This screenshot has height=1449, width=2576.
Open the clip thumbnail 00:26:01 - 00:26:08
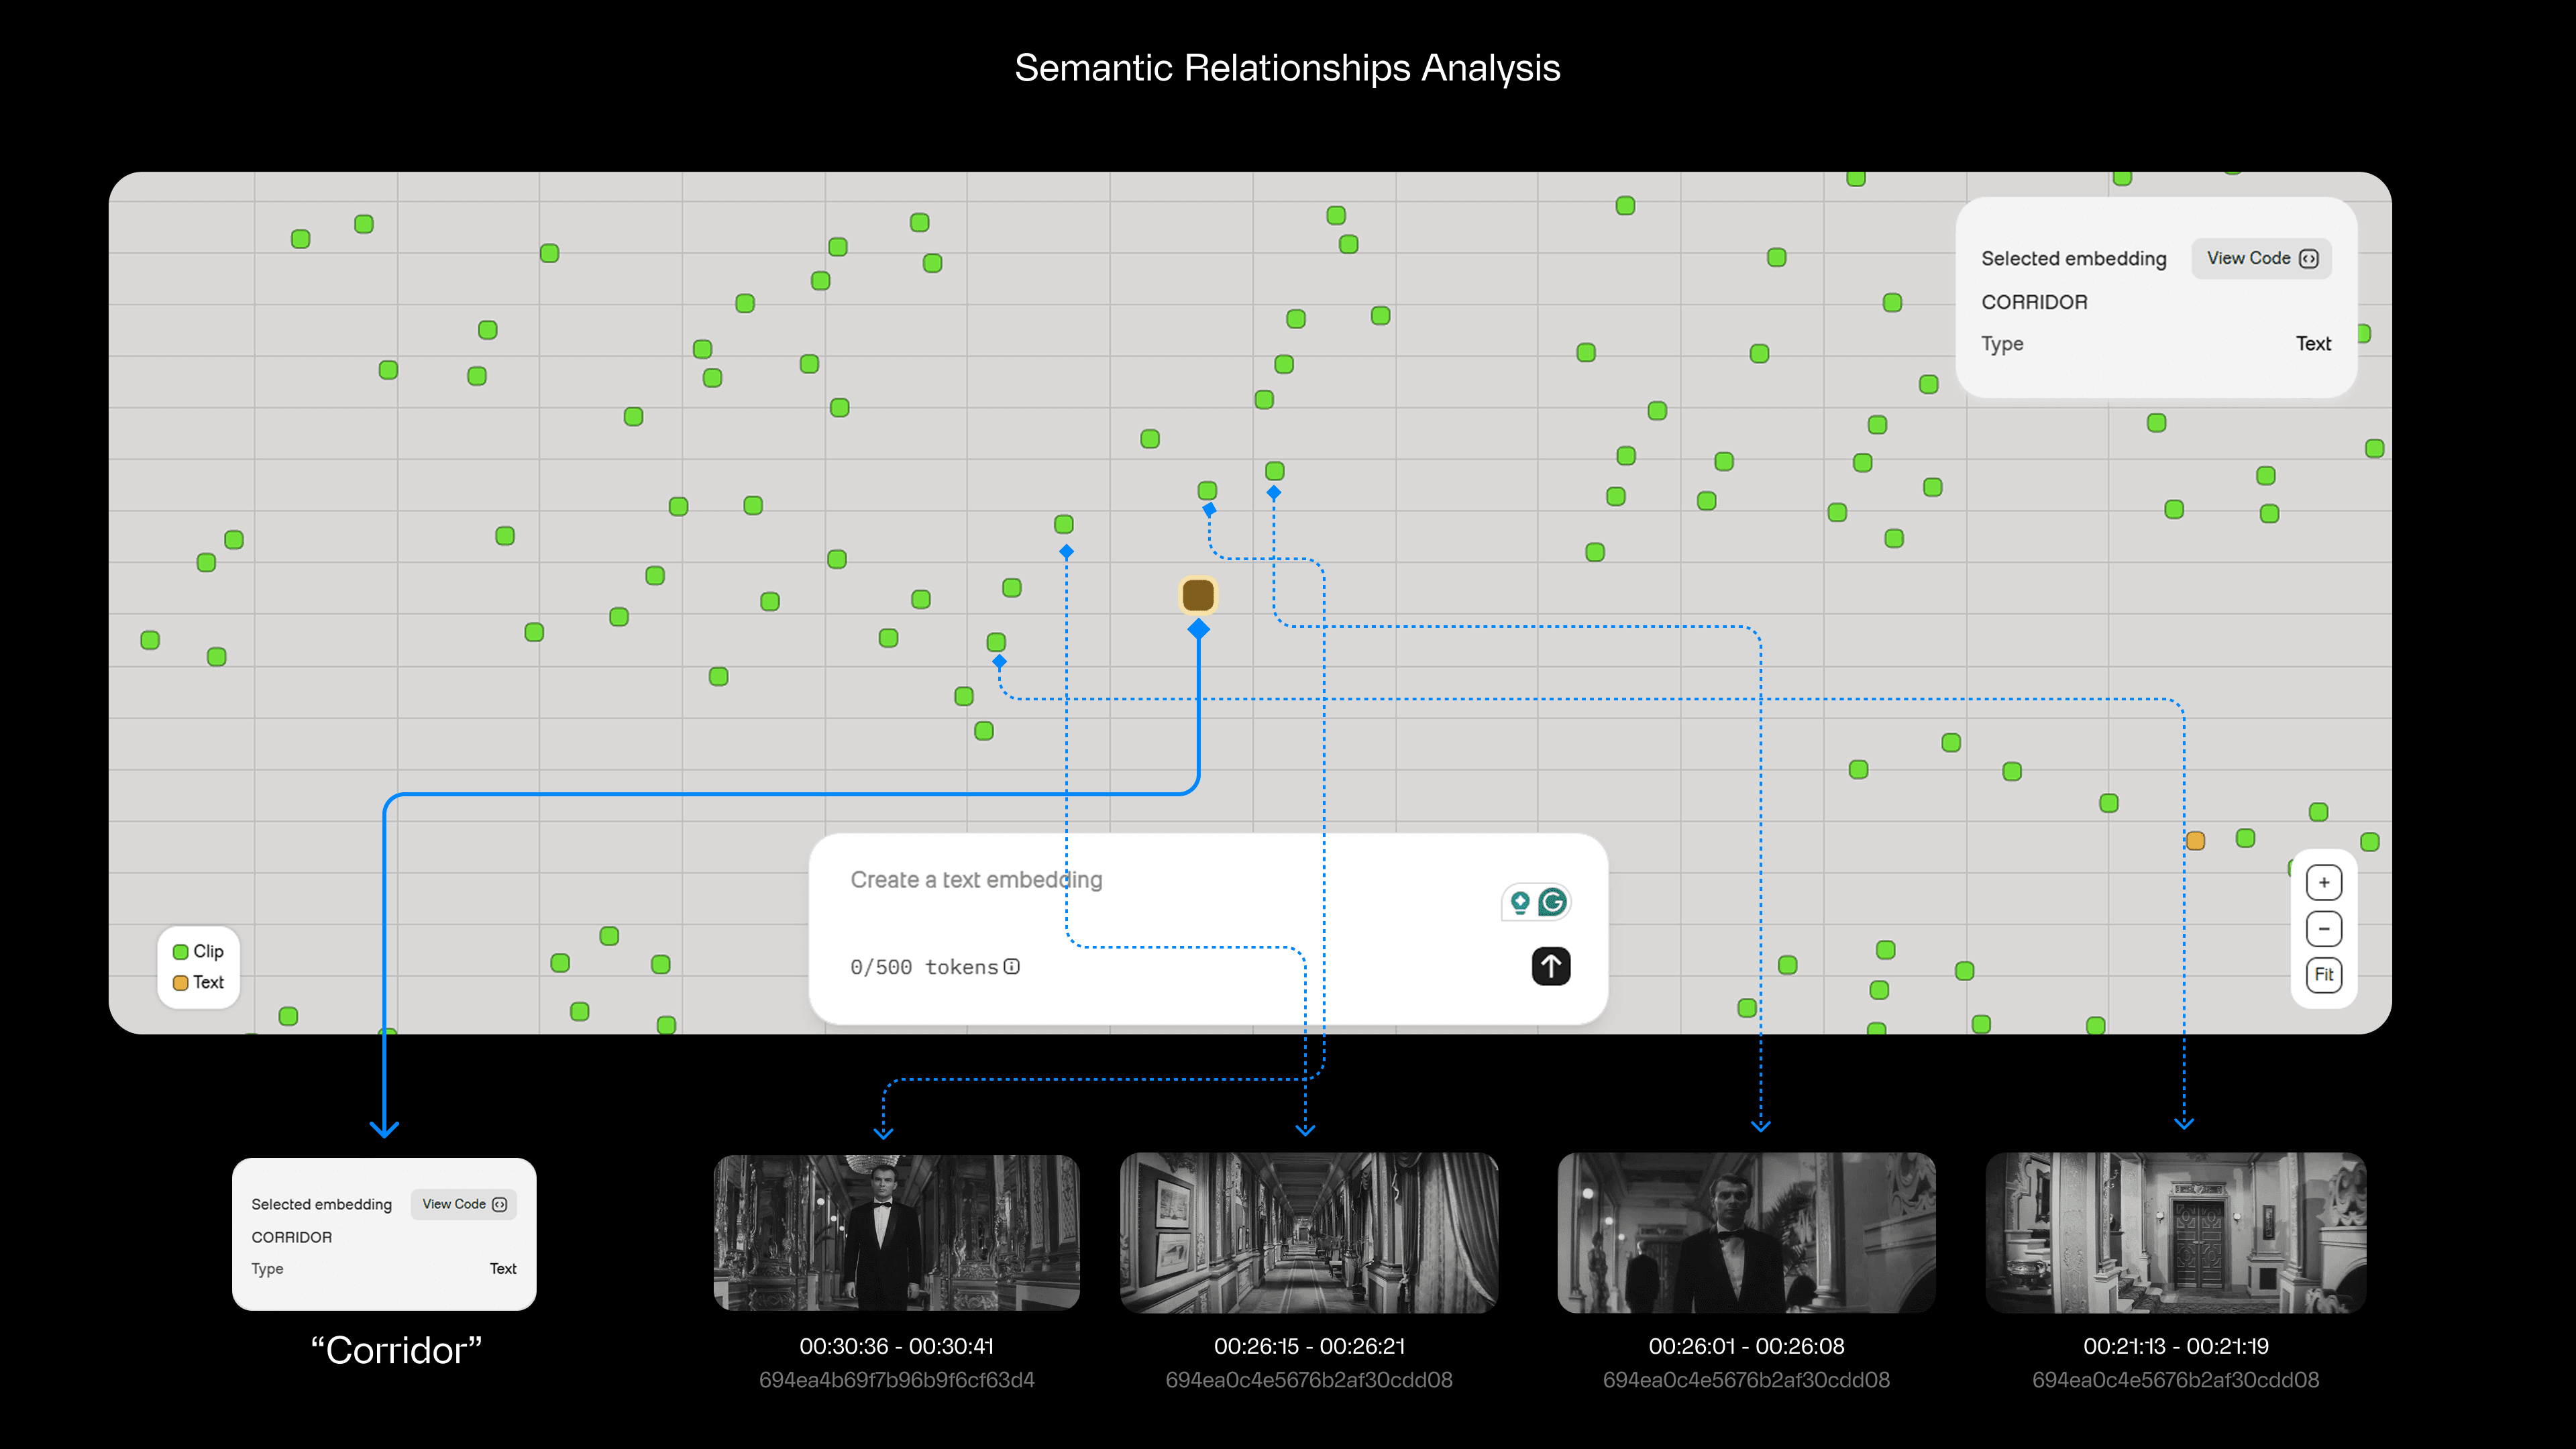(1746, 1232)
